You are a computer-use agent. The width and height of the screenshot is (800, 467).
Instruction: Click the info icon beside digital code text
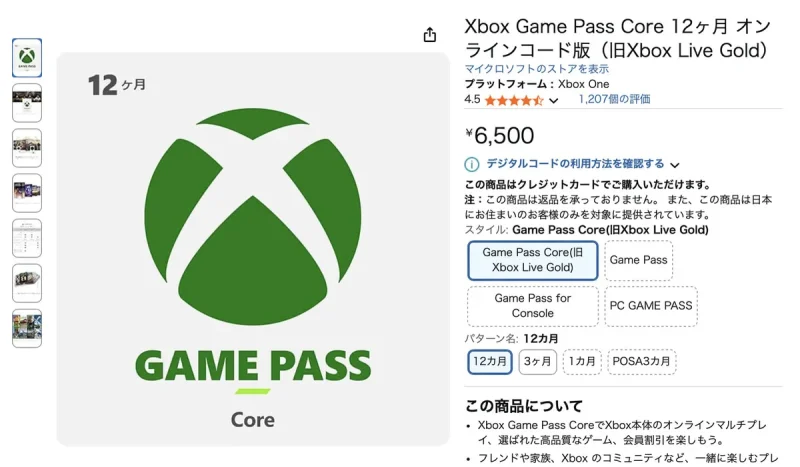click(472, 164)
